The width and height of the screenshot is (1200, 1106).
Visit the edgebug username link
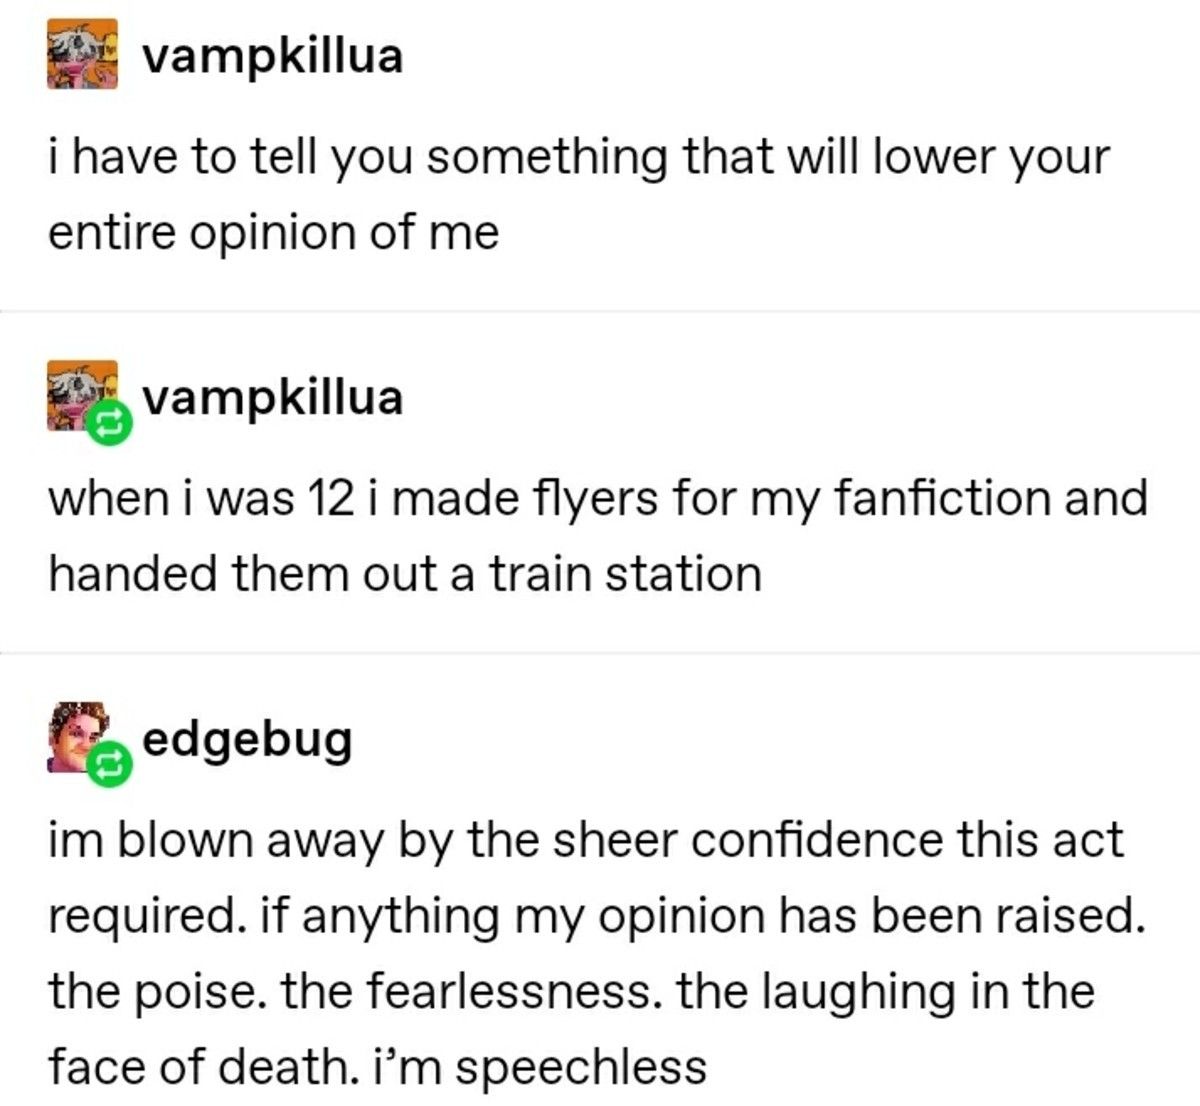pyautogui.click(x=248, y=738)
